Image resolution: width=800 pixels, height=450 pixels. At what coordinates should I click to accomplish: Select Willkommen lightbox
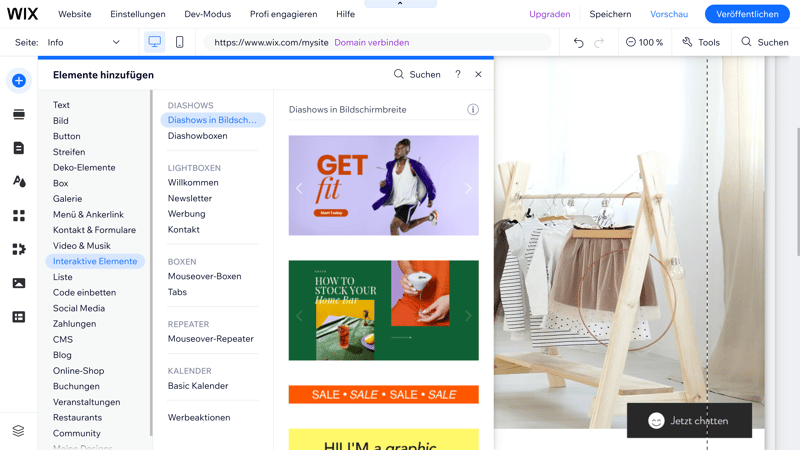[193, 182]
